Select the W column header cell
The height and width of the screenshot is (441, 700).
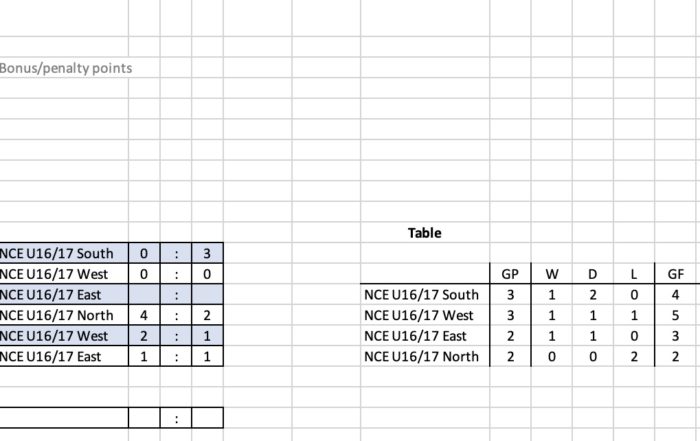pos(552,274)
